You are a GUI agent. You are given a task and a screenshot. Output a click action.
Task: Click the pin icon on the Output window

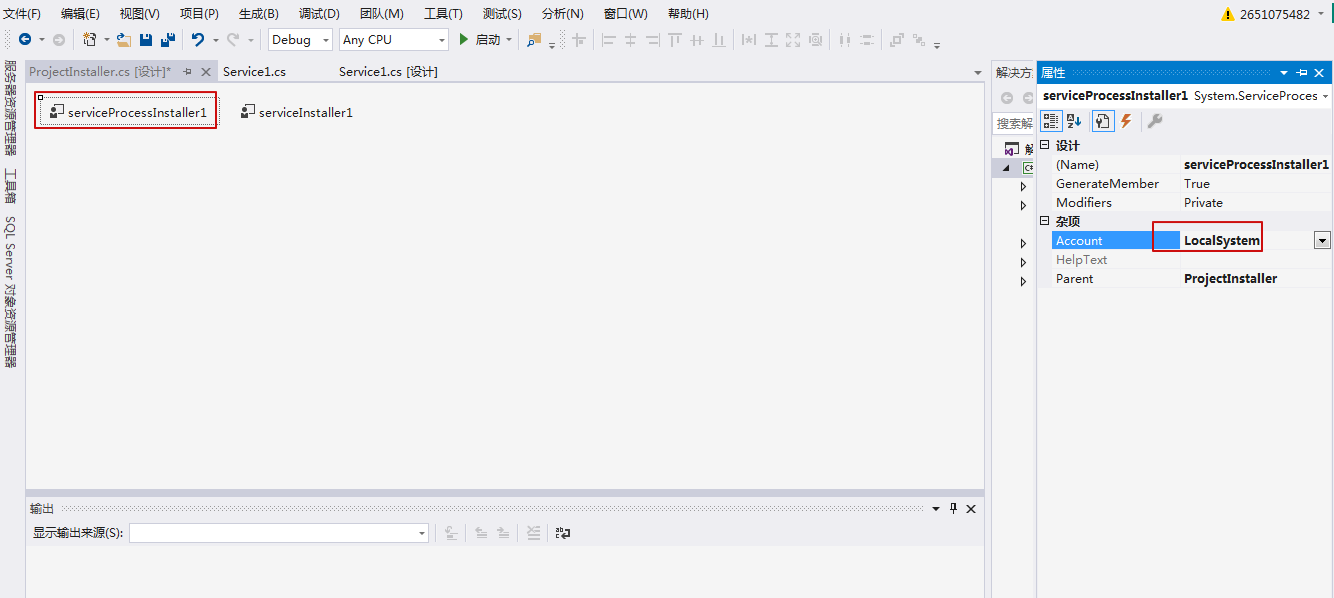point(952,508)
